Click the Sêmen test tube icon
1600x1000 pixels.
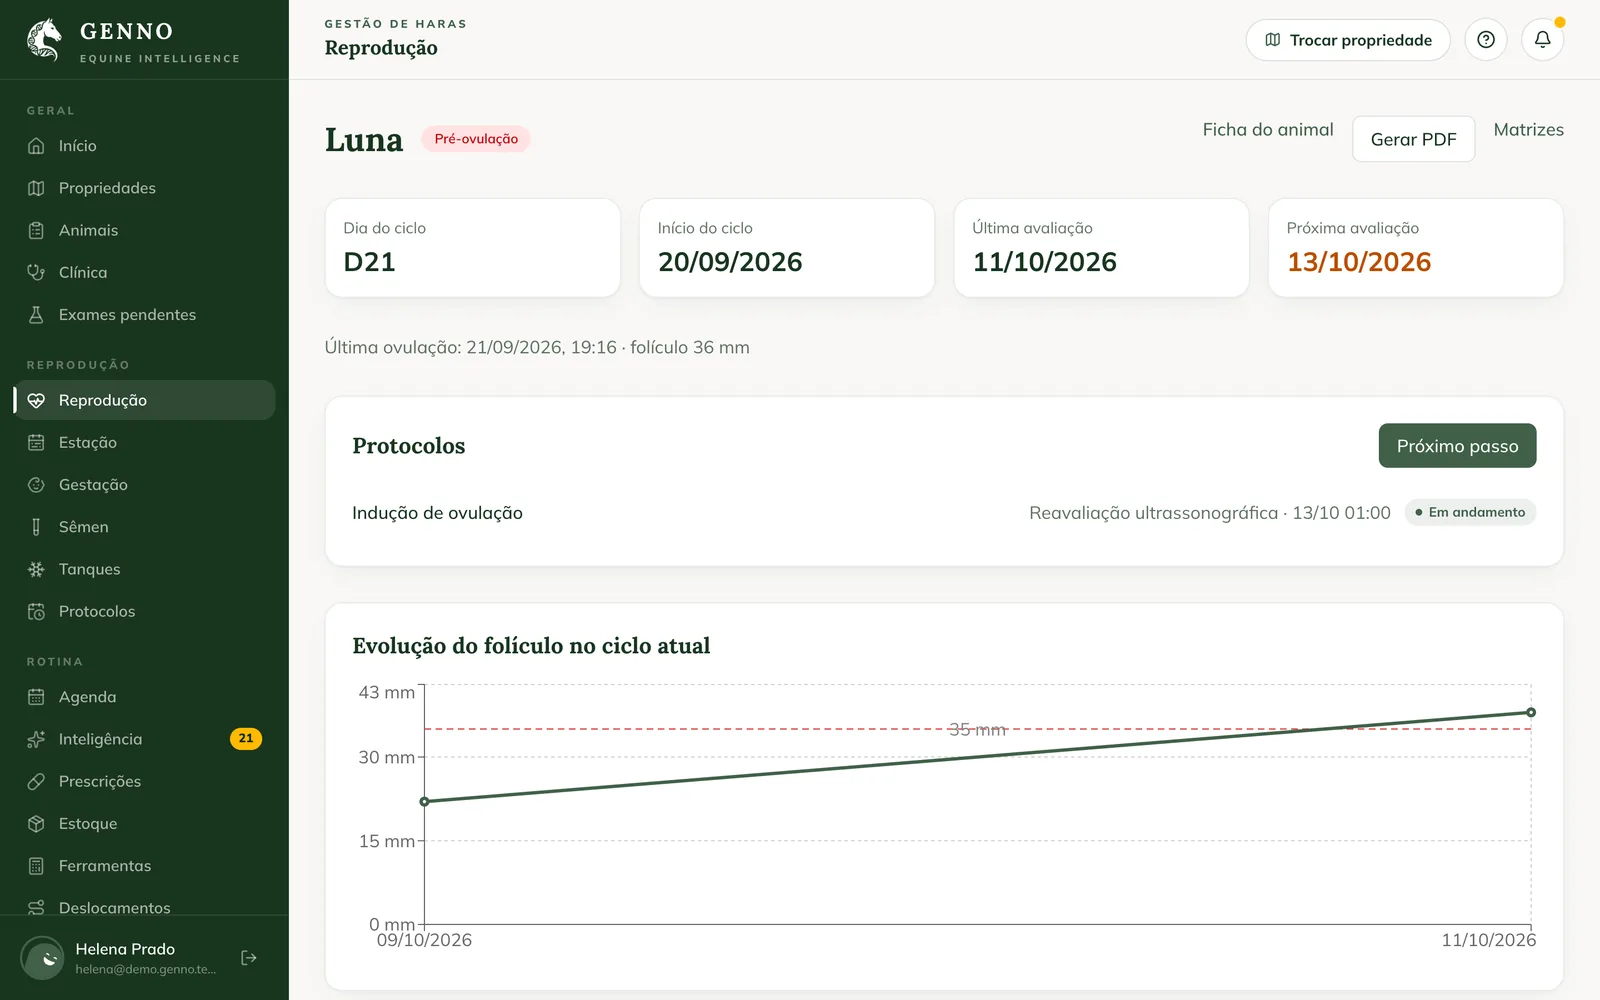[36, 527]
